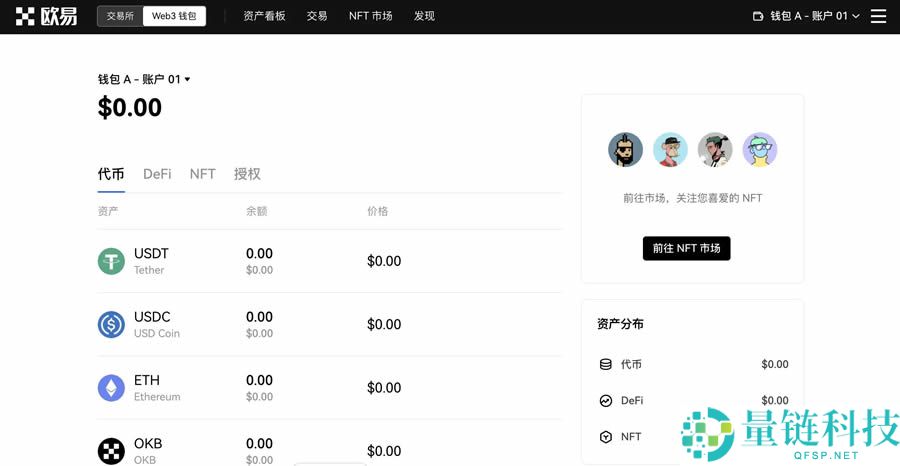Select the ape with hat NFT avatar
The height and width of the screenshot is (466, 900).
pyautogui.click(x=670, y=150)
